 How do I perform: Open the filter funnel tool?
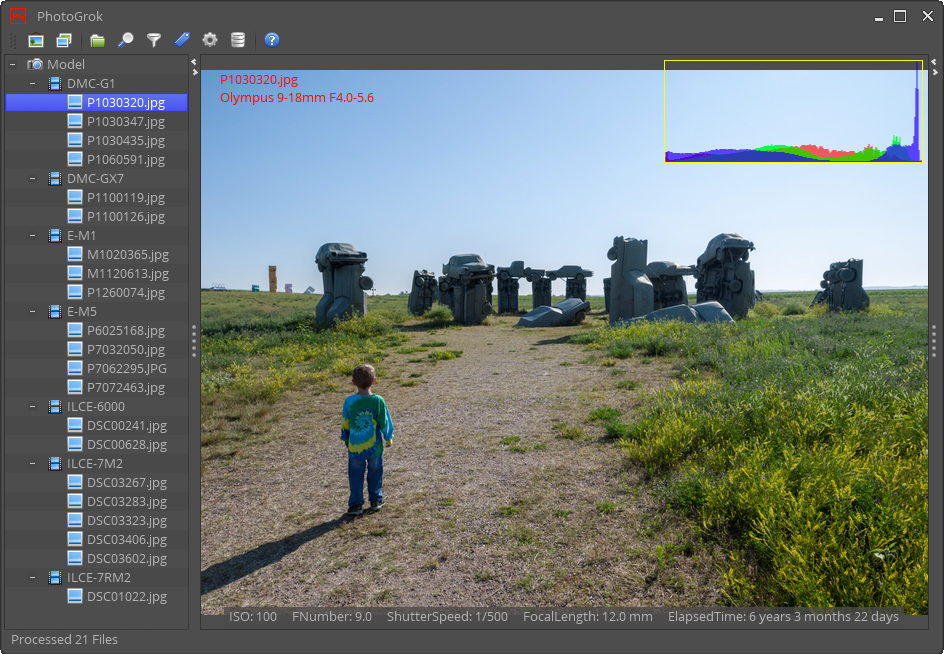click(154, 40)
